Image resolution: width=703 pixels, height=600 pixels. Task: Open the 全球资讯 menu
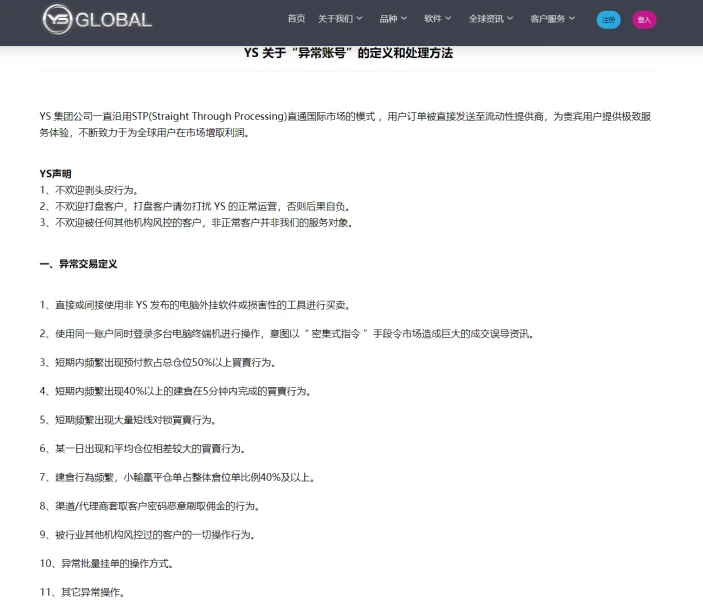486,19
